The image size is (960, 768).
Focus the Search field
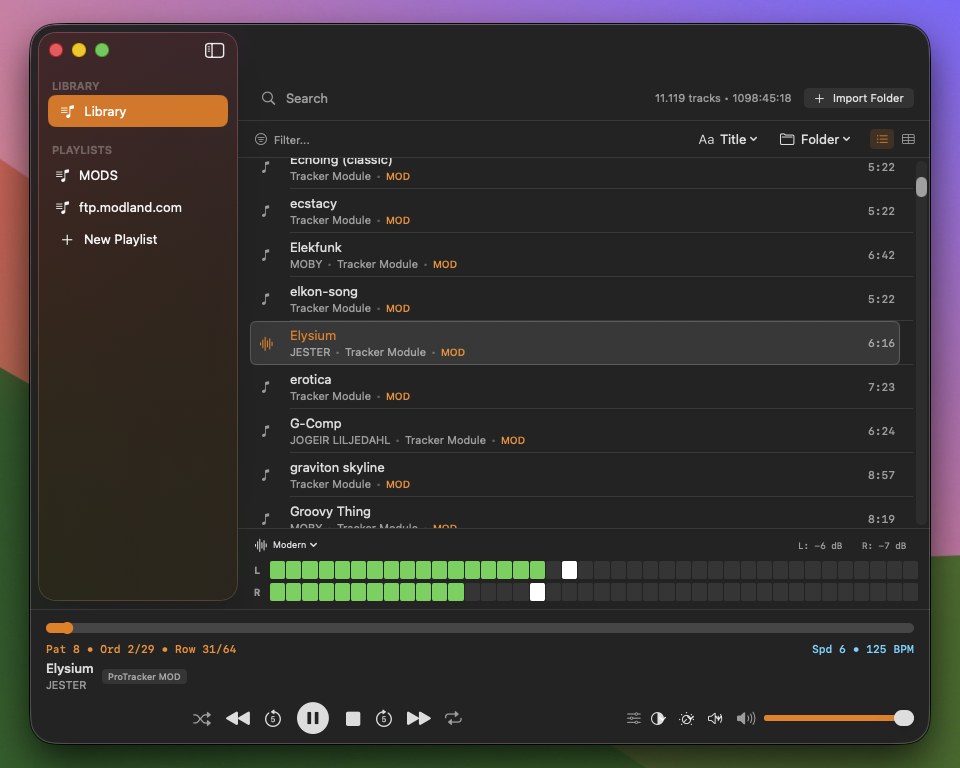453,98
